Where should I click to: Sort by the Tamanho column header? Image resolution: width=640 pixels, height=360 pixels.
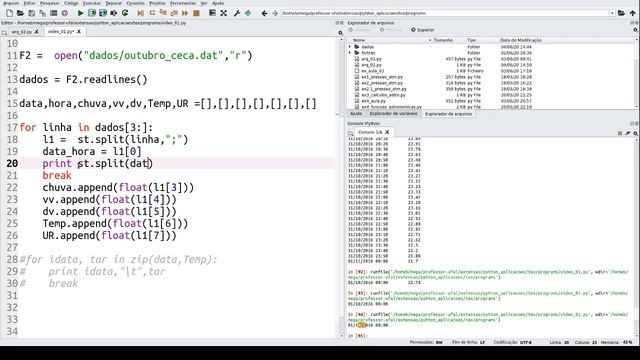(x=443, y=40)
